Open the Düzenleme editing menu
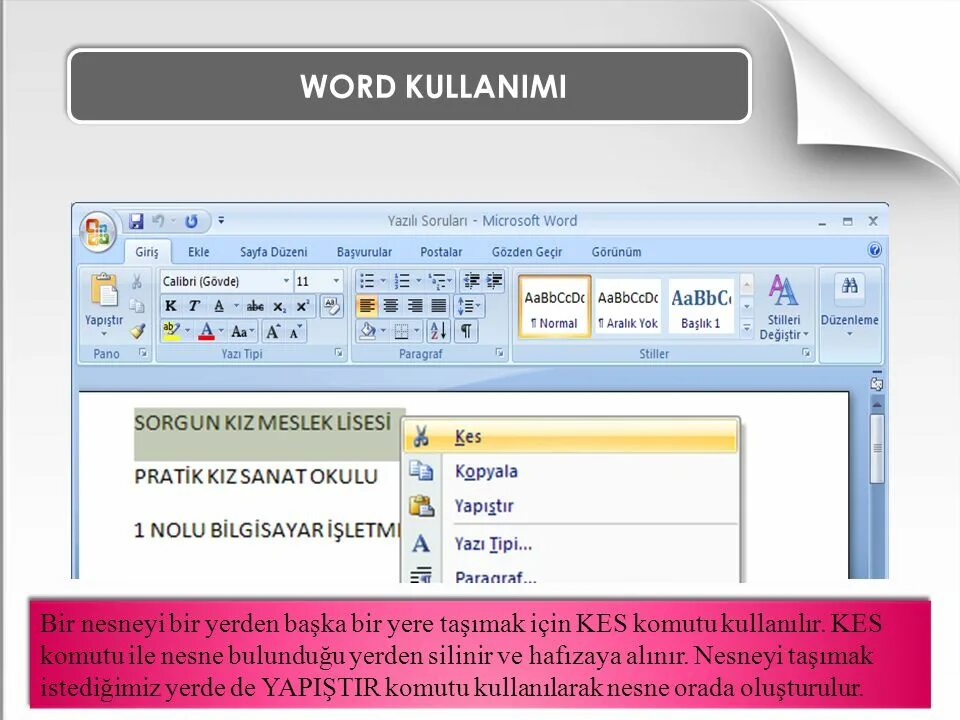Viewport: 960px width, 720px height. click(850, 306)
